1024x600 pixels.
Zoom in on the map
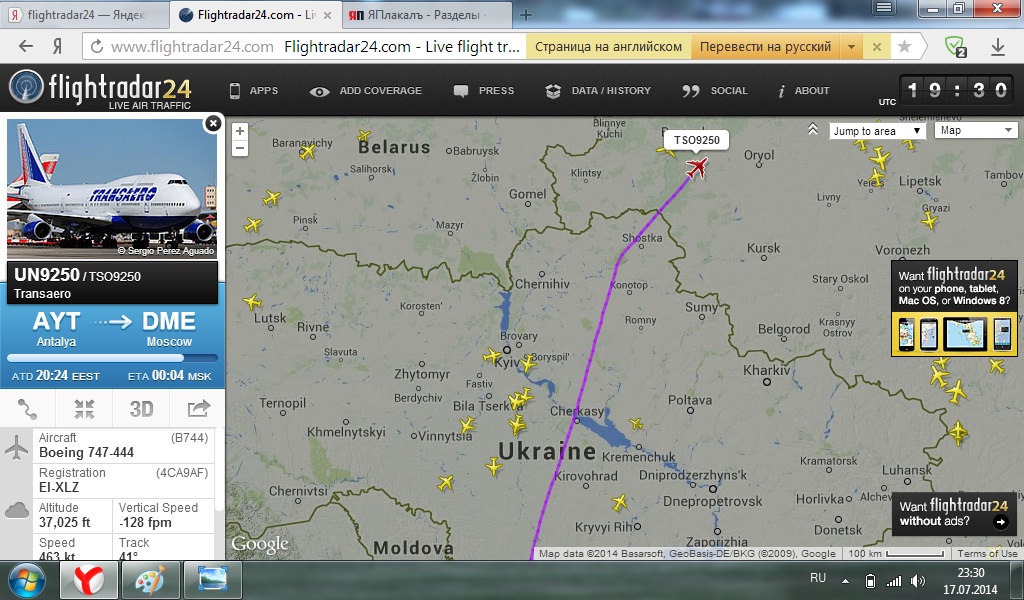pos(240,131)
